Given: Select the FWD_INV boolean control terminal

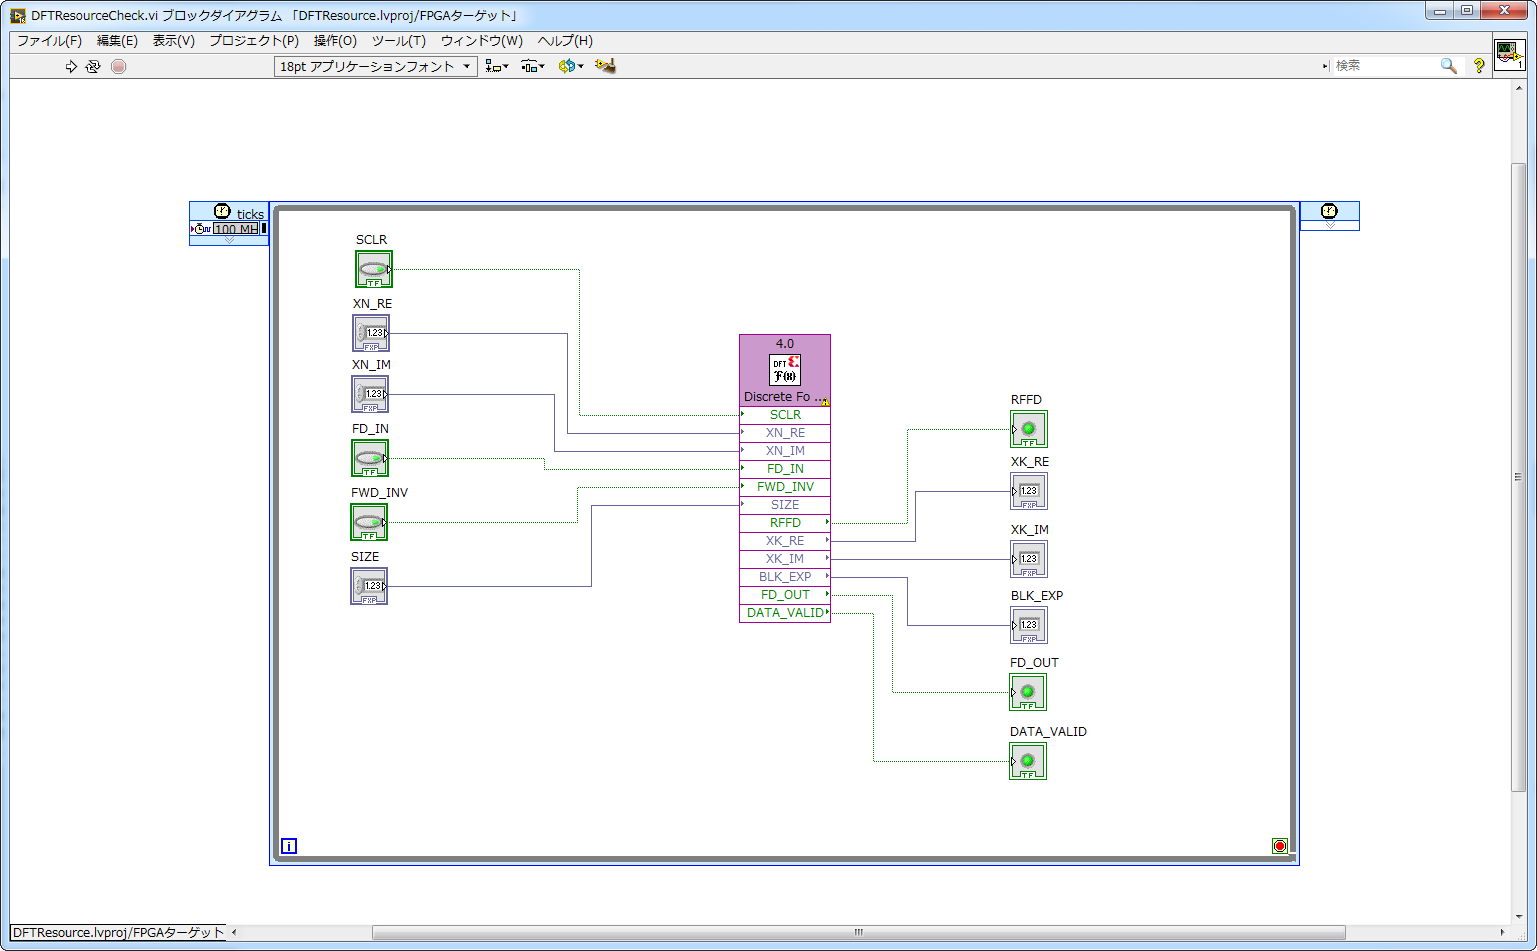Looking at the screenshot, I should (369, 522).
